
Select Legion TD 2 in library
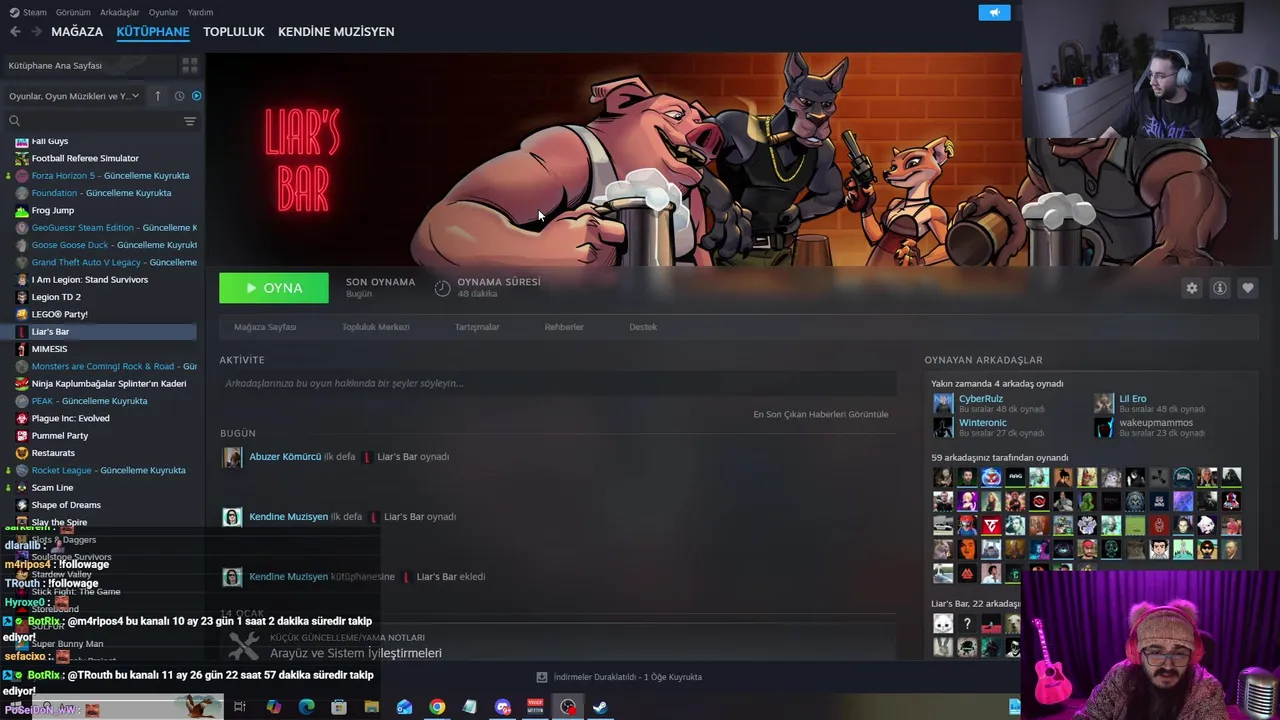click(56, 297)
